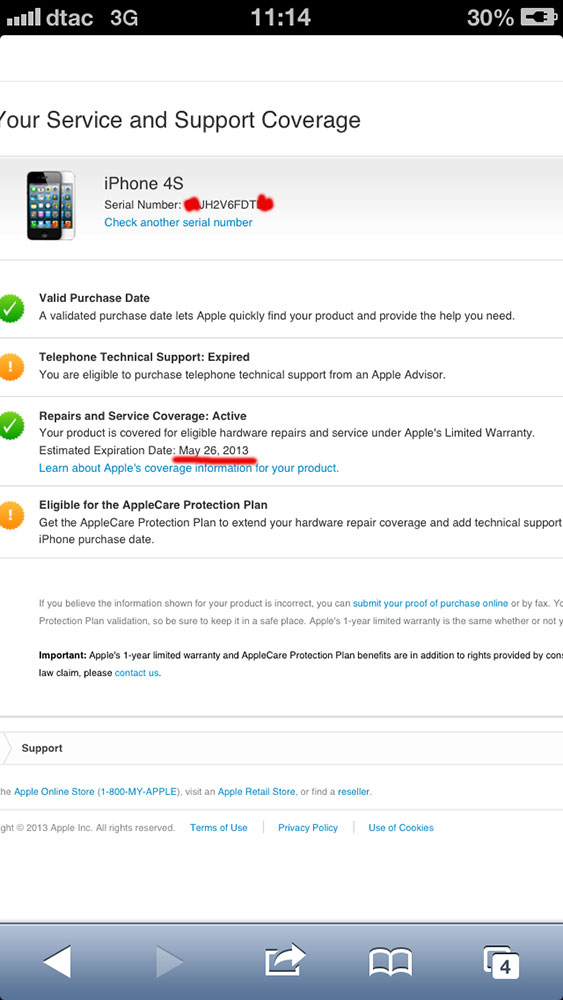Viewport: 563px width, 1000px height.
Task: Tap the Safari forward arrow
Action: coord(169,960)
